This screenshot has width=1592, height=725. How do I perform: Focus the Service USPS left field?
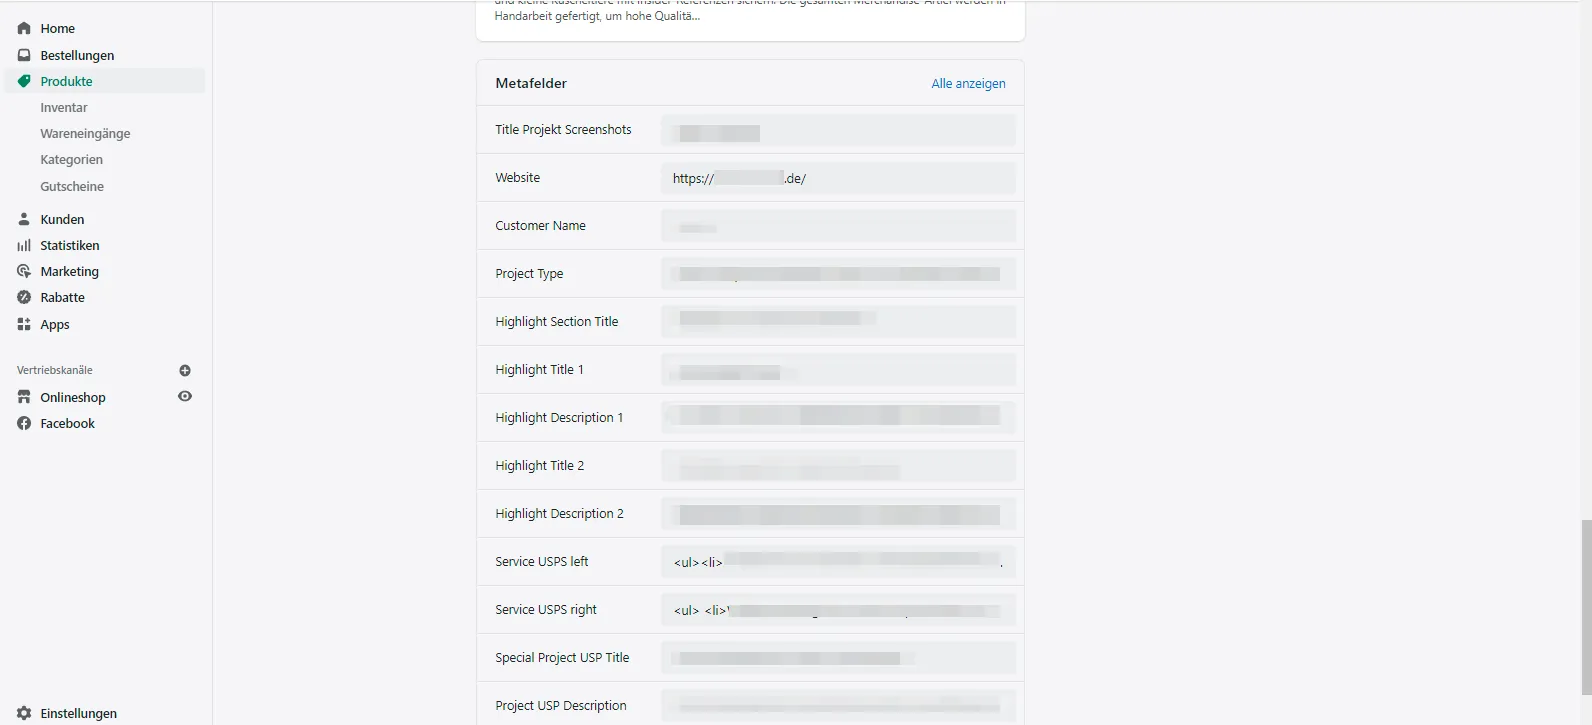click(x=838, y=562)
